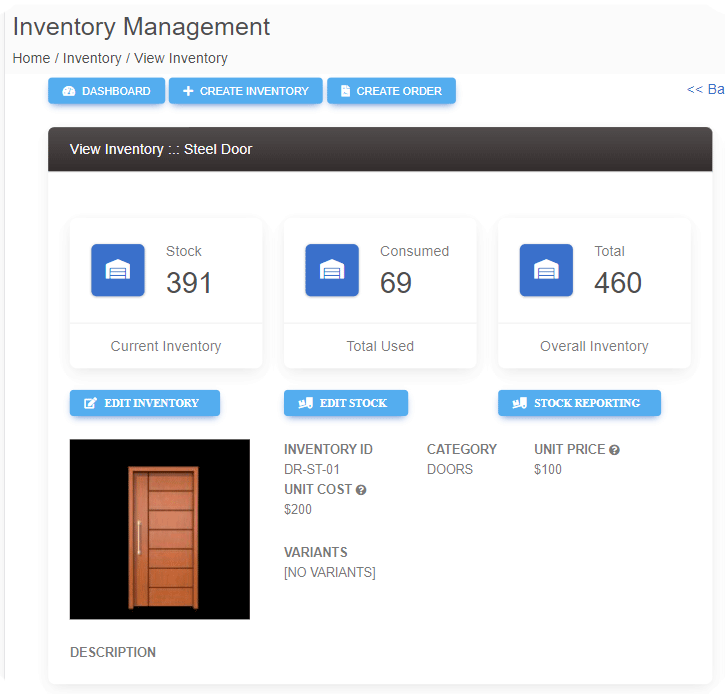Click the Dashboard button
725x694 pixels.
point(106,91)
